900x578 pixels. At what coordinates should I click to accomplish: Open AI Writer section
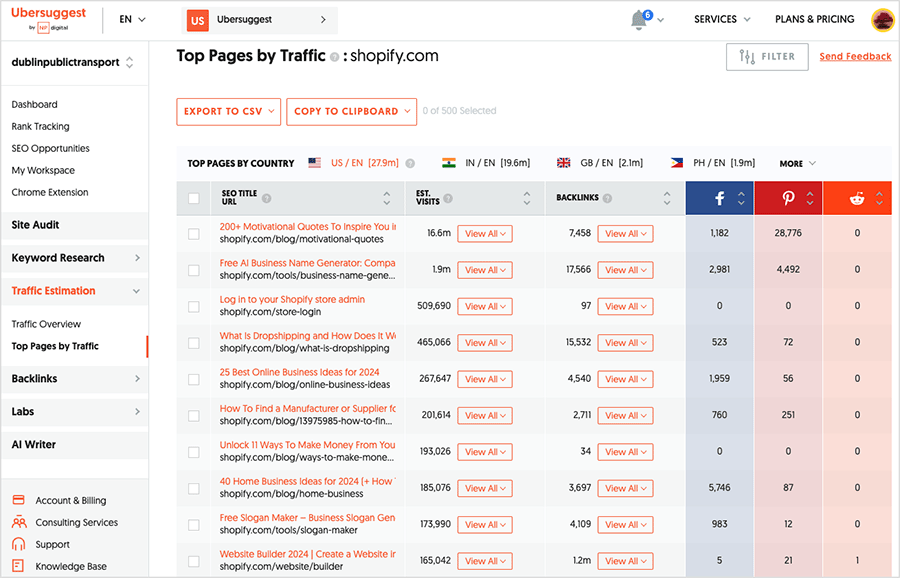coord(75,445)
